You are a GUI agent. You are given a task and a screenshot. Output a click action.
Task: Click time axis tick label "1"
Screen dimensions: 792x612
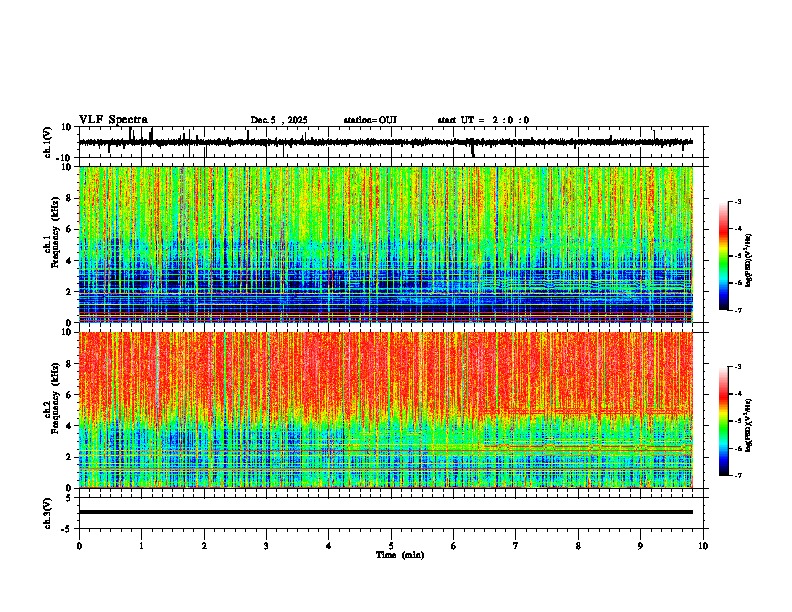point(141,546)
